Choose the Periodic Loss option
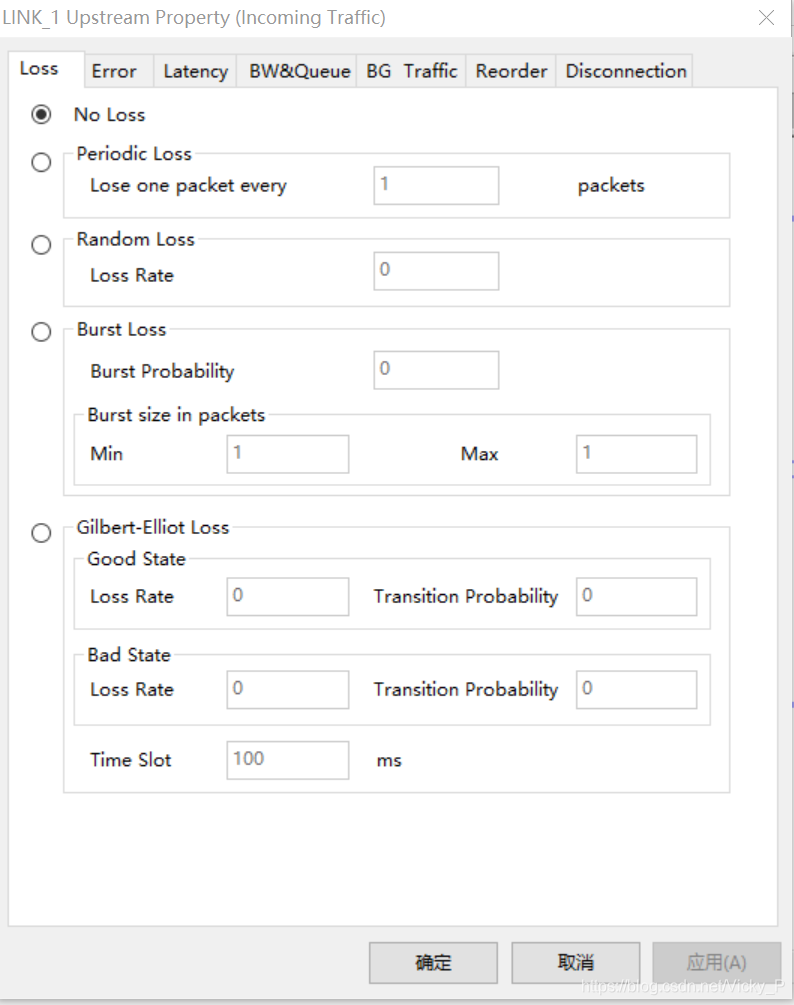 pyautogui.click(x=41, y=162)
